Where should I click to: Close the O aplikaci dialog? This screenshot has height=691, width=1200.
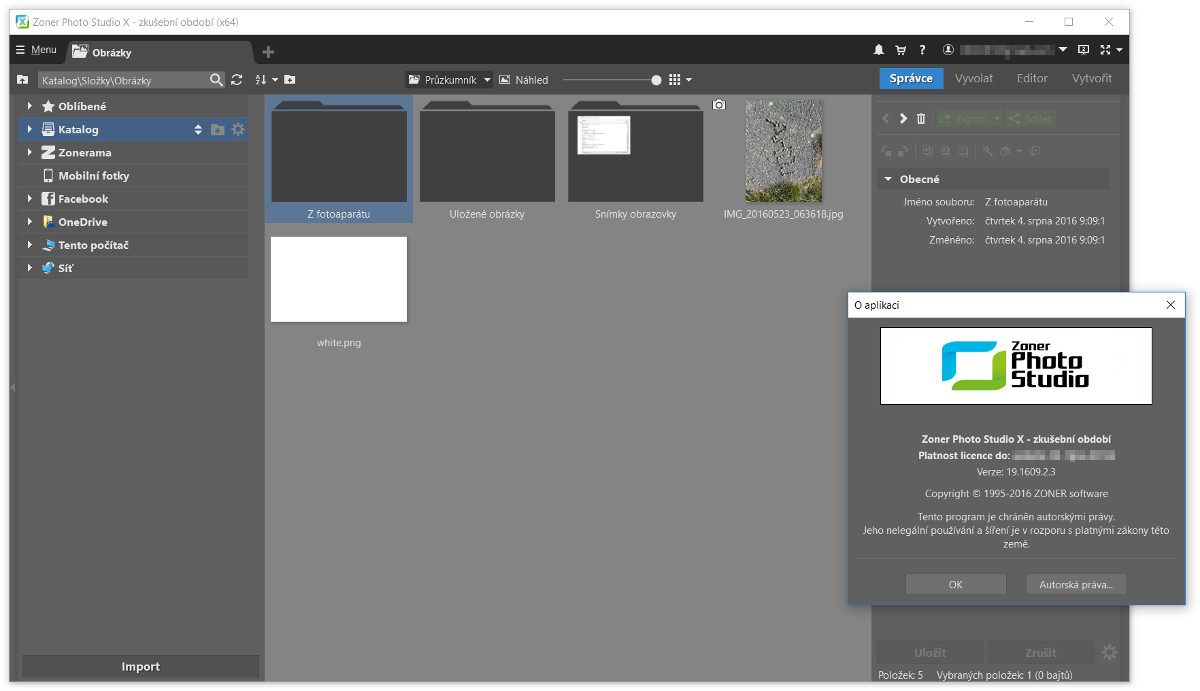click(x=1171, y=305)
